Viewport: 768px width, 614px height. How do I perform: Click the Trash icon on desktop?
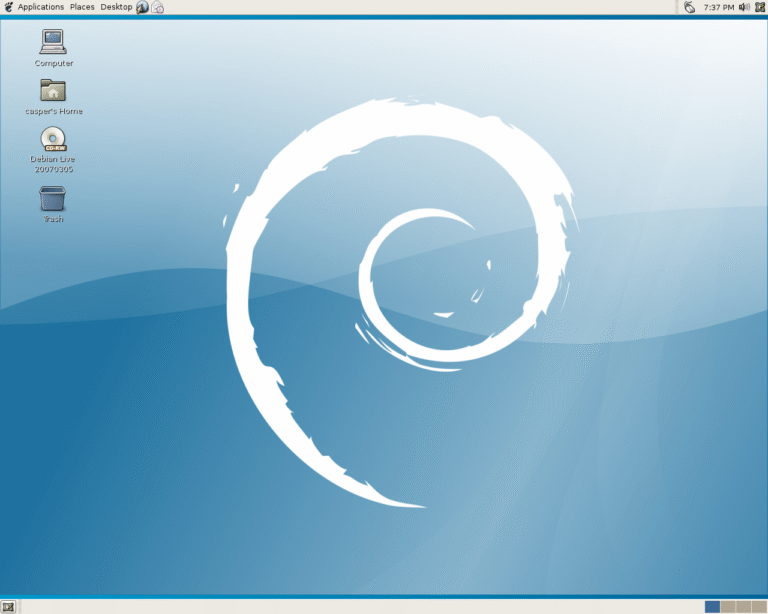(53, 198)
